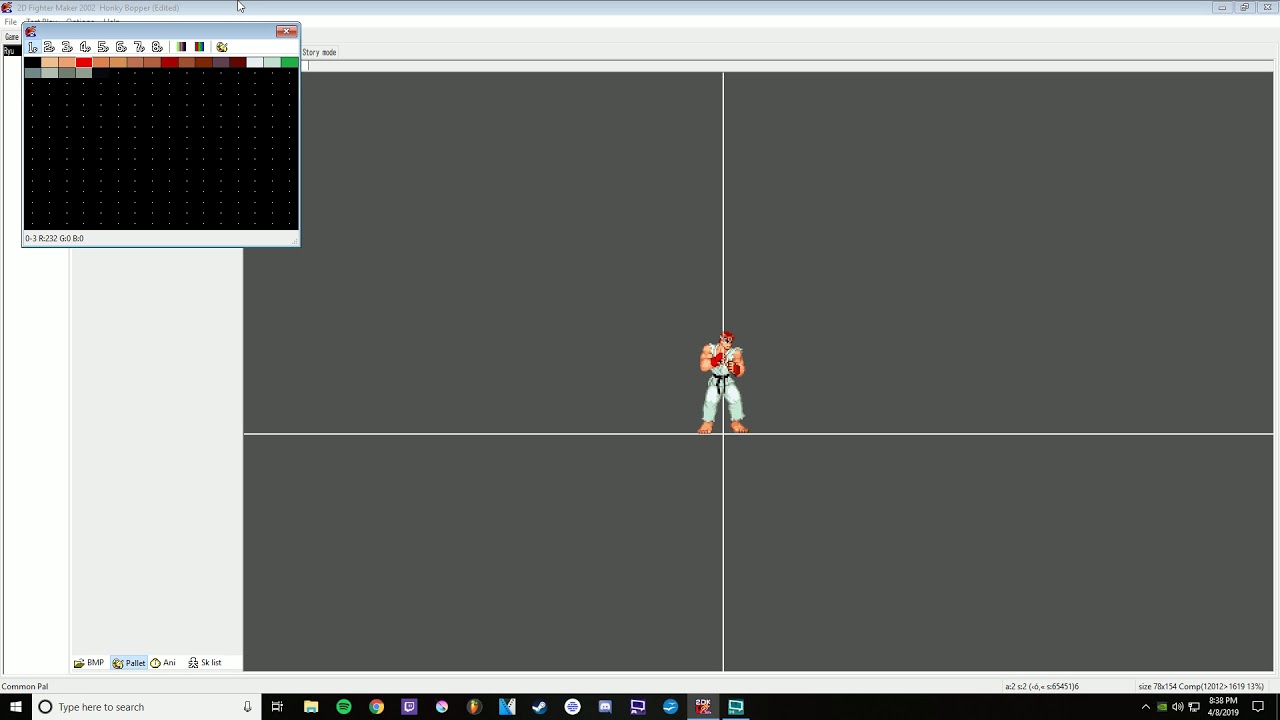This screenshot has height=720, width=1280.
Task: Click the Cortana microphone icon
Action: [247, 707]
